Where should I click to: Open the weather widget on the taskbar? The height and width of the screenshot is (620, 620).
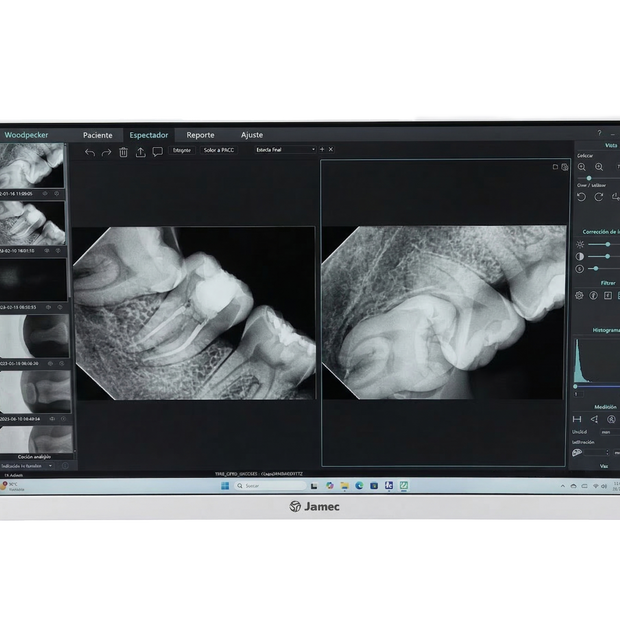point(13,486)
